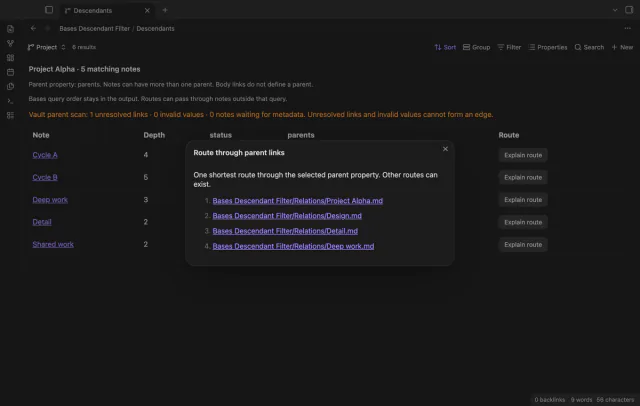640x406 pixels.
Task: Open the Shared work note link
Action: click(53, 244)
